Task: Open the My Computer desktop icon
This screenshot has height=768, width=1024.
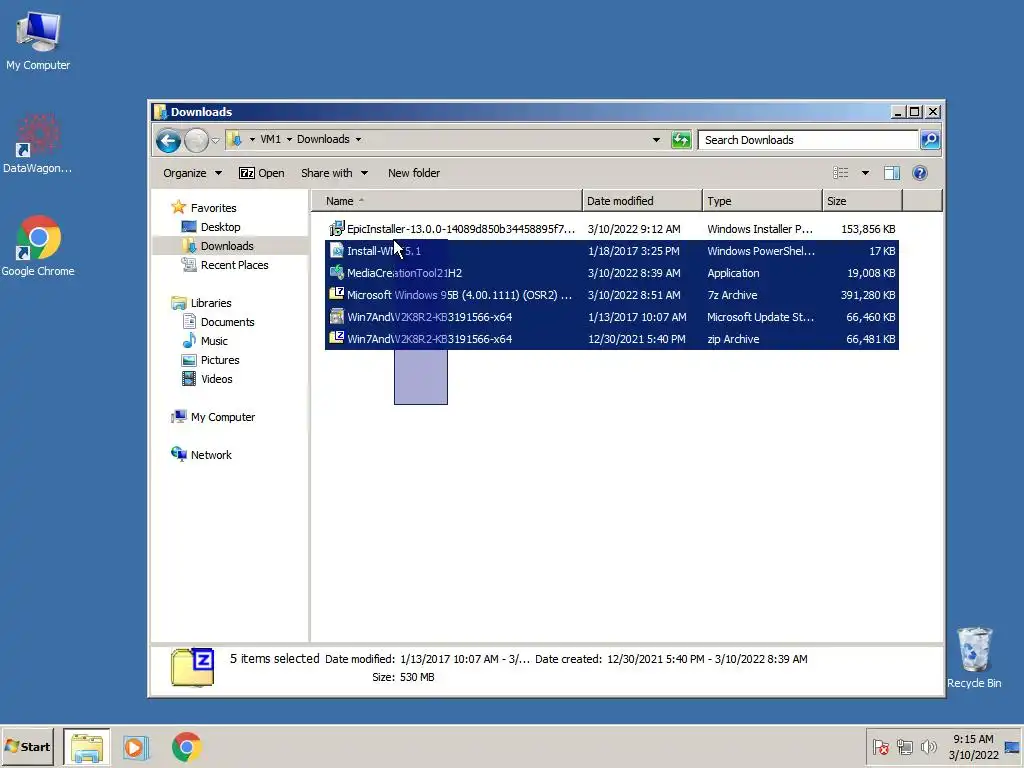Action: (38, 40)
